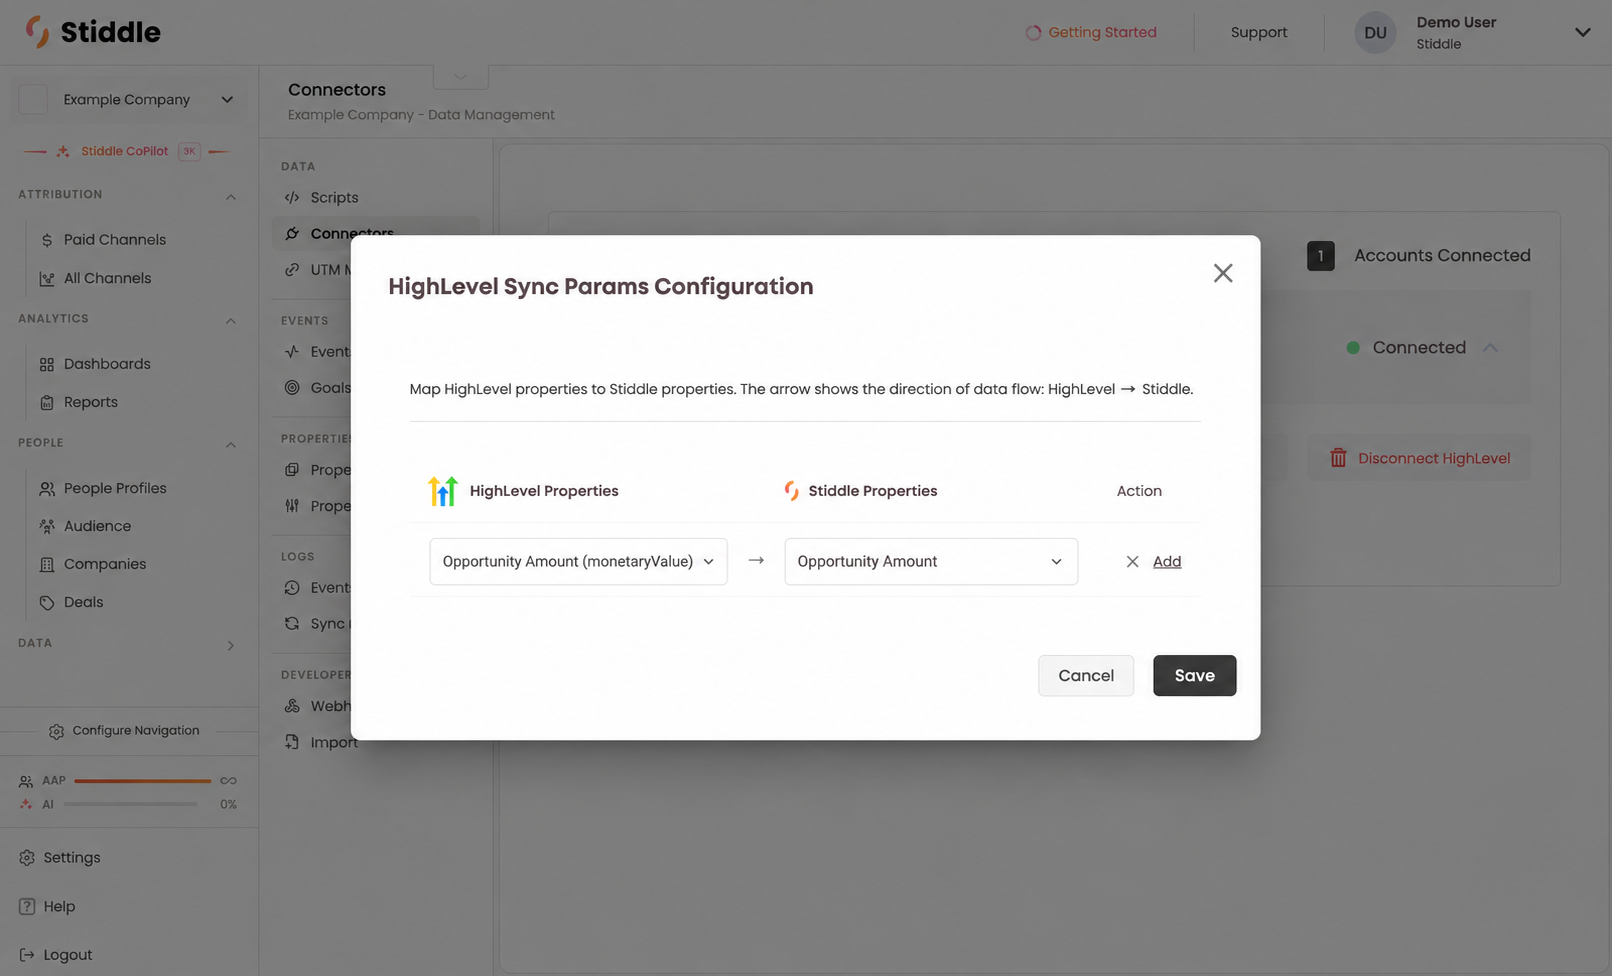This screenshot has width=1612, height=976.
Task: Open the Example Company selector dropdown
Action: [x=127, y=99]
